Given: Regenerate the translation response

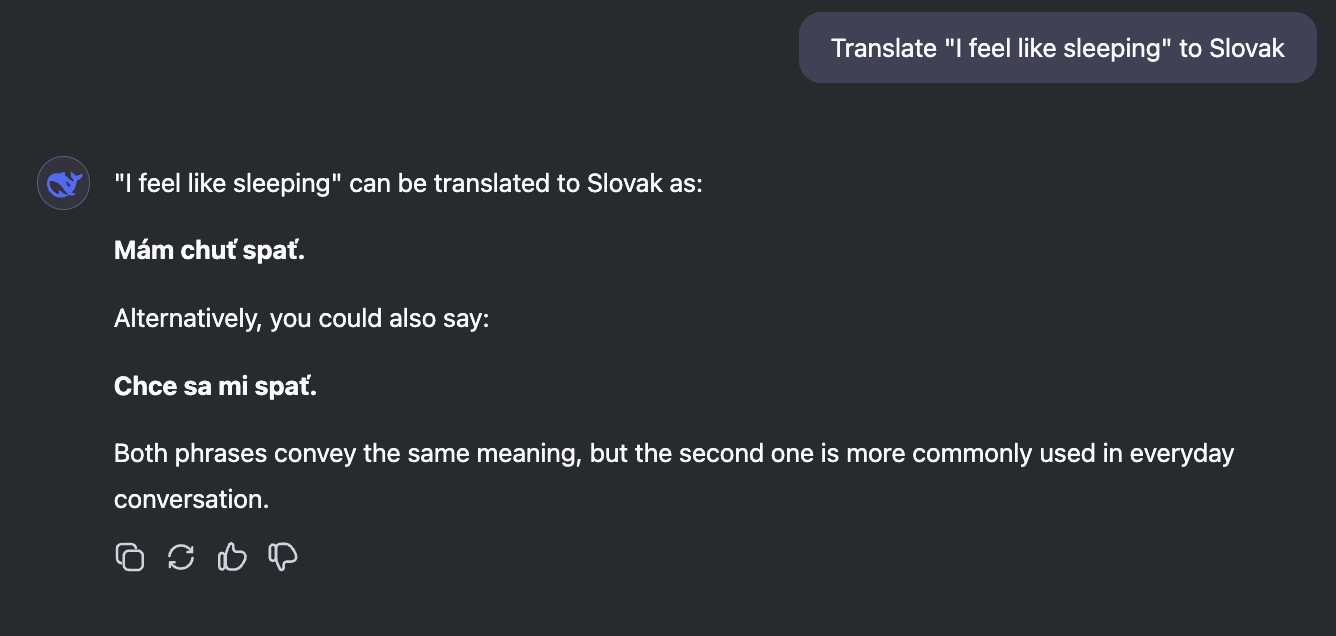Looking at the screenshot, I should click(x=181, y=557).
